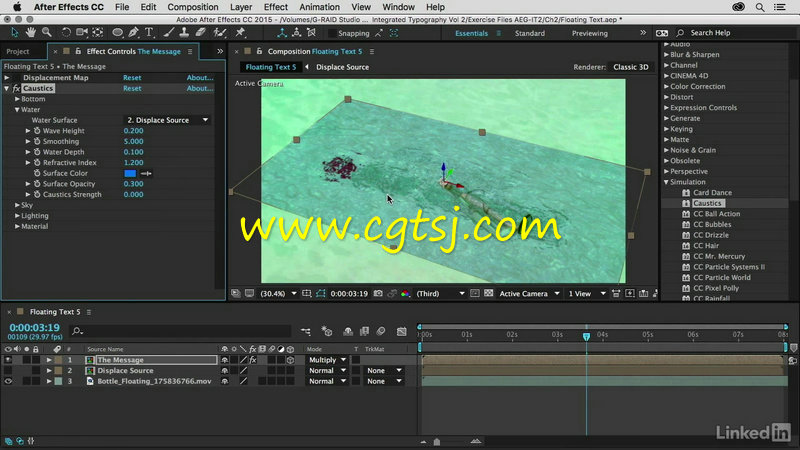Open macOS Spotlight search icon
Viewport: 800px width, 450px height.
(760, 7)
